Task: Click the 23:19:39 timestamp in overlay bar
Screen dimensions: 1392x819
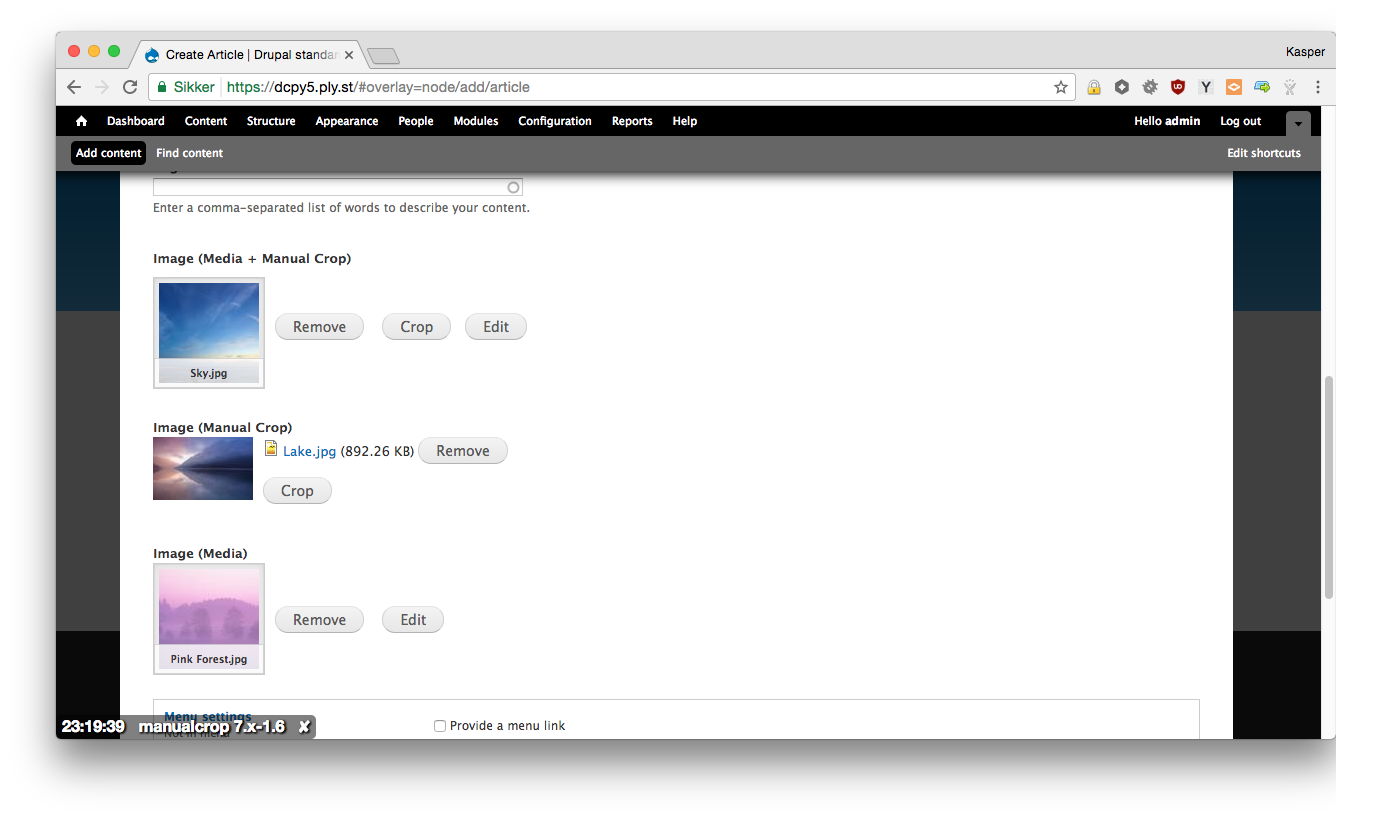Action: click(93, 727)
